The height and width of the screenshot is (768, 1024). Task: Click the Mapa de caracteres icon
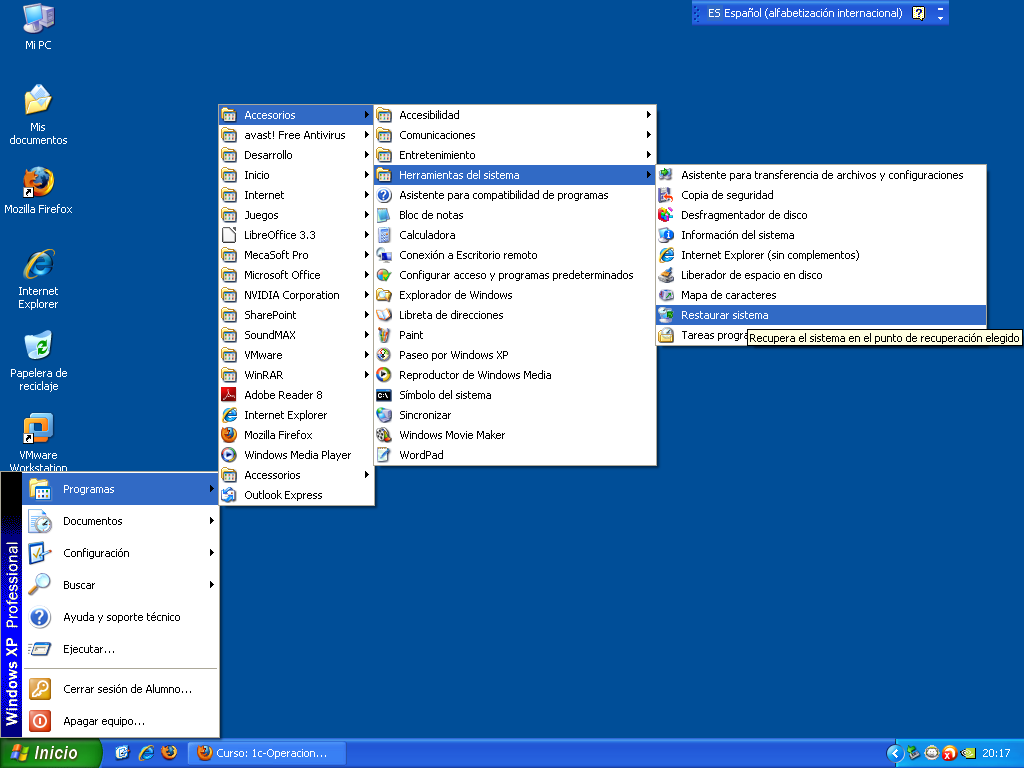pyautogui.click(x=665, y=295)
